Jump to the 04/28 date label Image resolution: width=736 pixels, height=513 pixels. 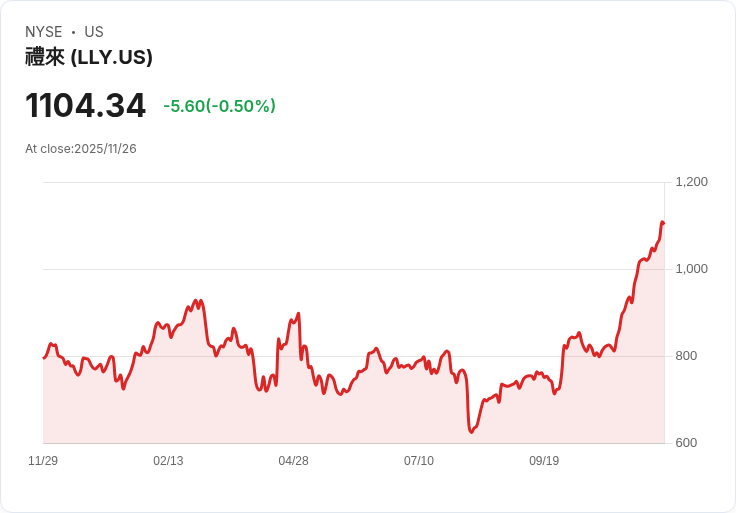pyautogui.click(x=293, y=461)
